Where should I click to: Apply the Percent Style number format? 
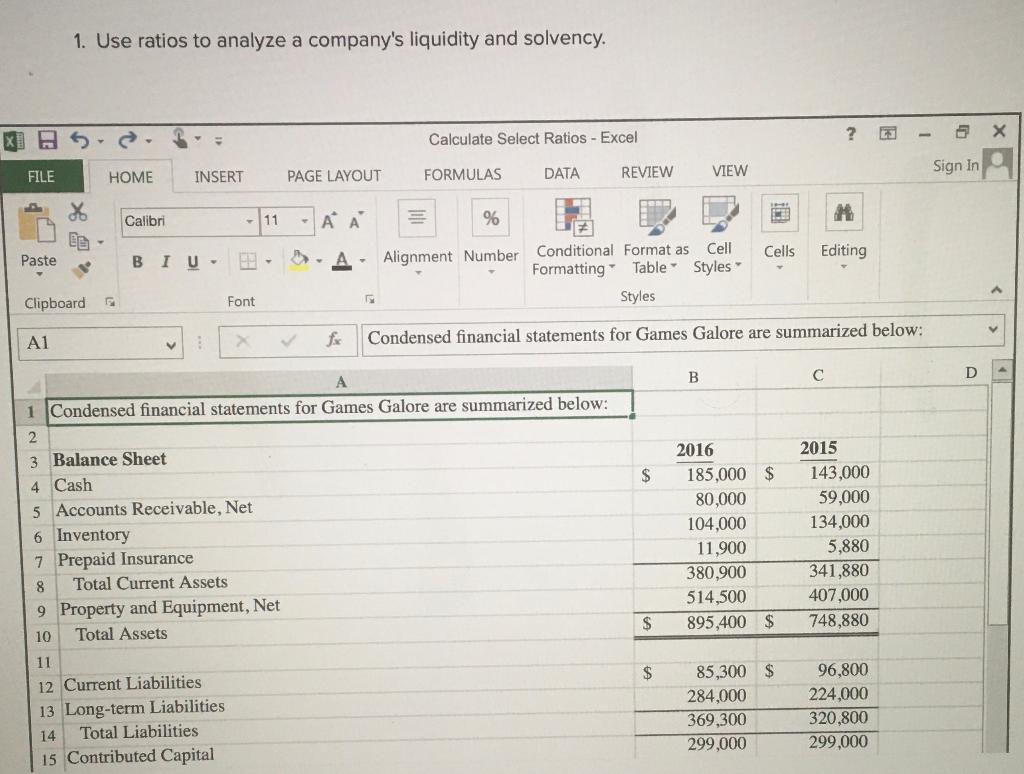(x=489, y=217)
